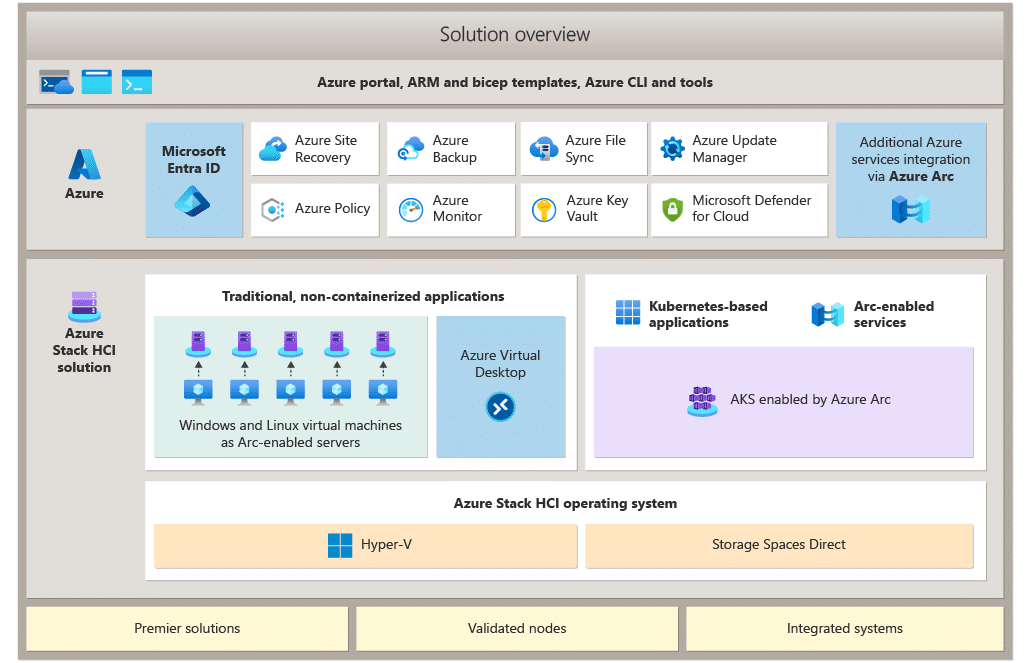Click the Windows and Linux virtual machines caption
1030x663 pixels.
290,434
